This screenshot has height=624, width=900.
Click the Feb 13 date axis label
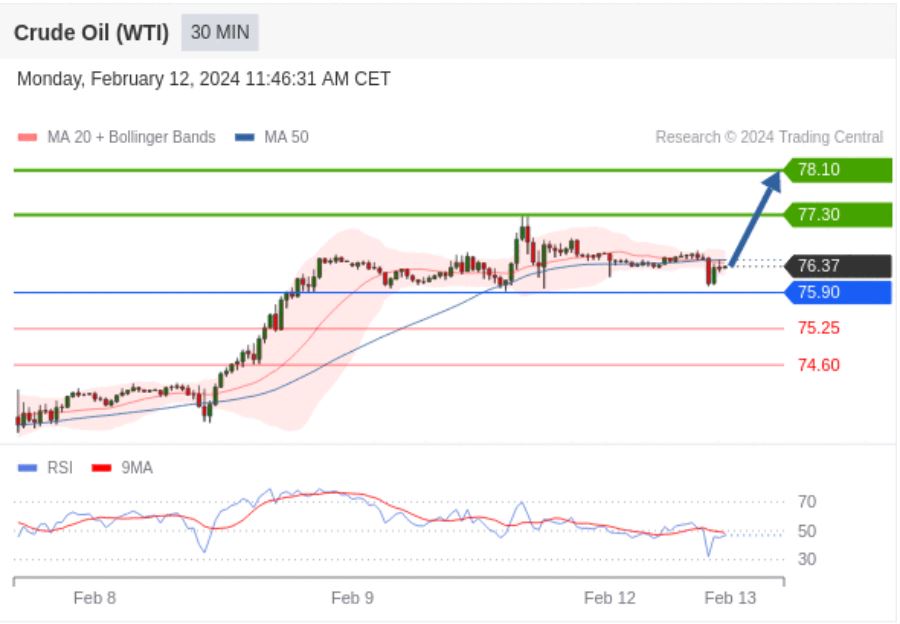click(730, 598)
